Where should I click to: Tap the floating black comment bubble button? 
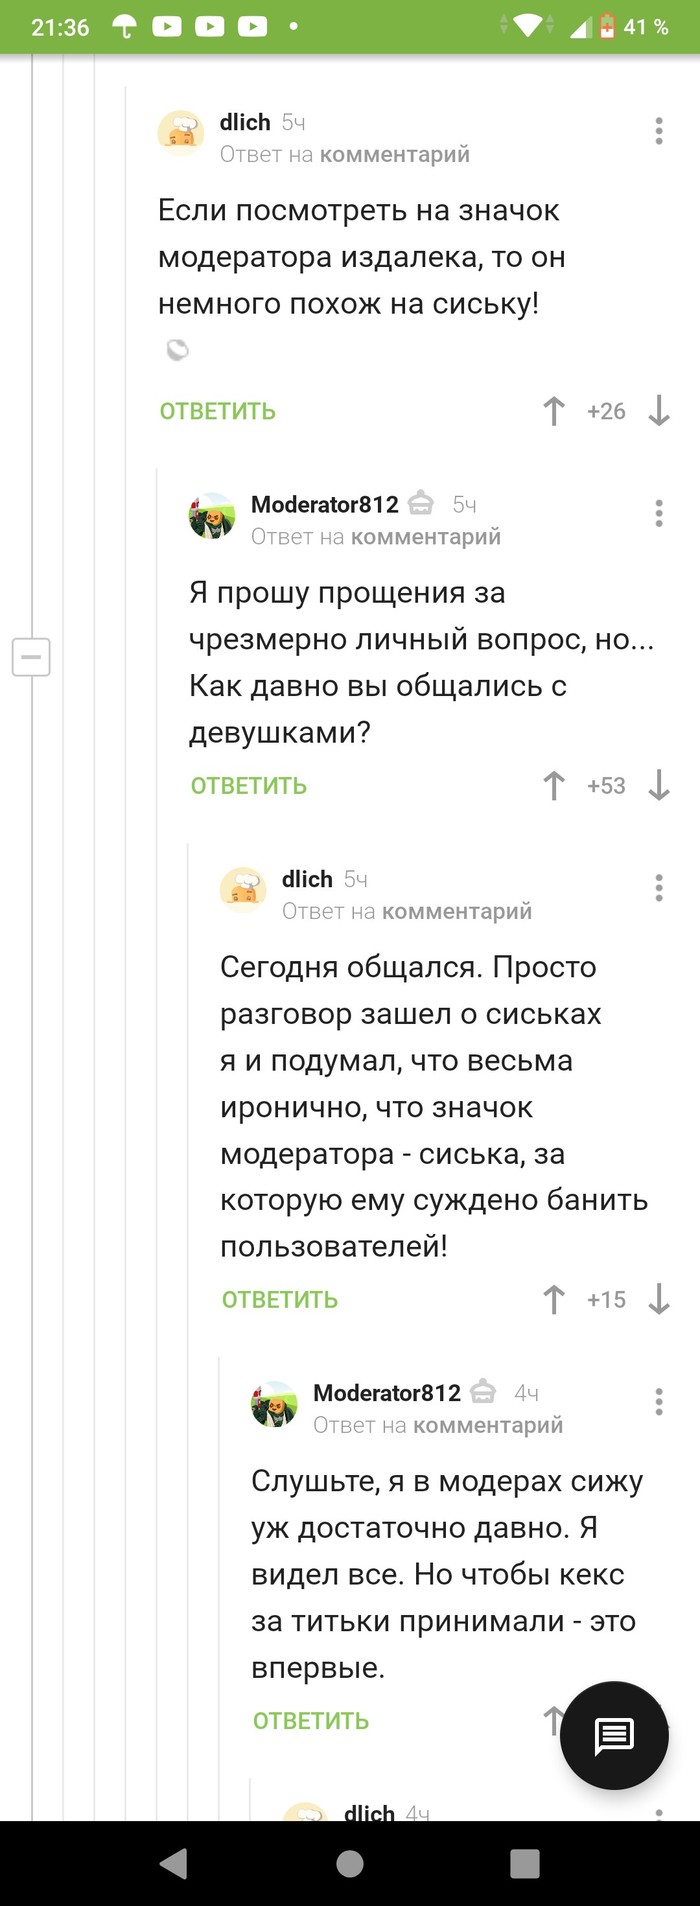pos(613,1735)
